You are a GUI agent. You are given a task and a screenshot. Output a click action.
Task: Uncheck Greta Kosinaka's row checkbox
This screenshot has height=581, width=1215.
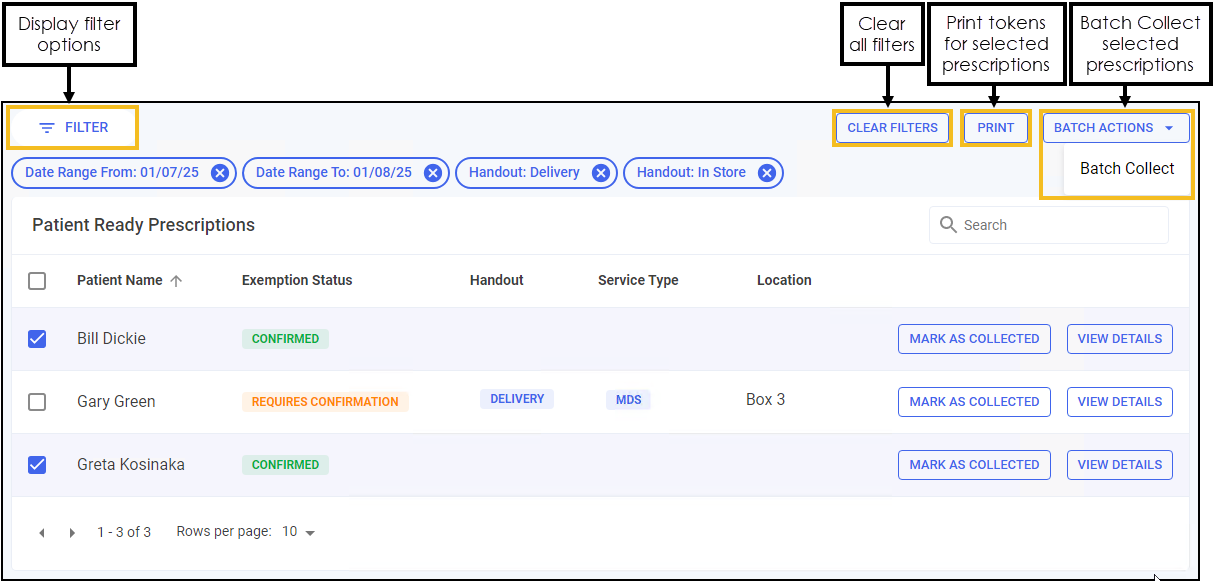[37, 465]
